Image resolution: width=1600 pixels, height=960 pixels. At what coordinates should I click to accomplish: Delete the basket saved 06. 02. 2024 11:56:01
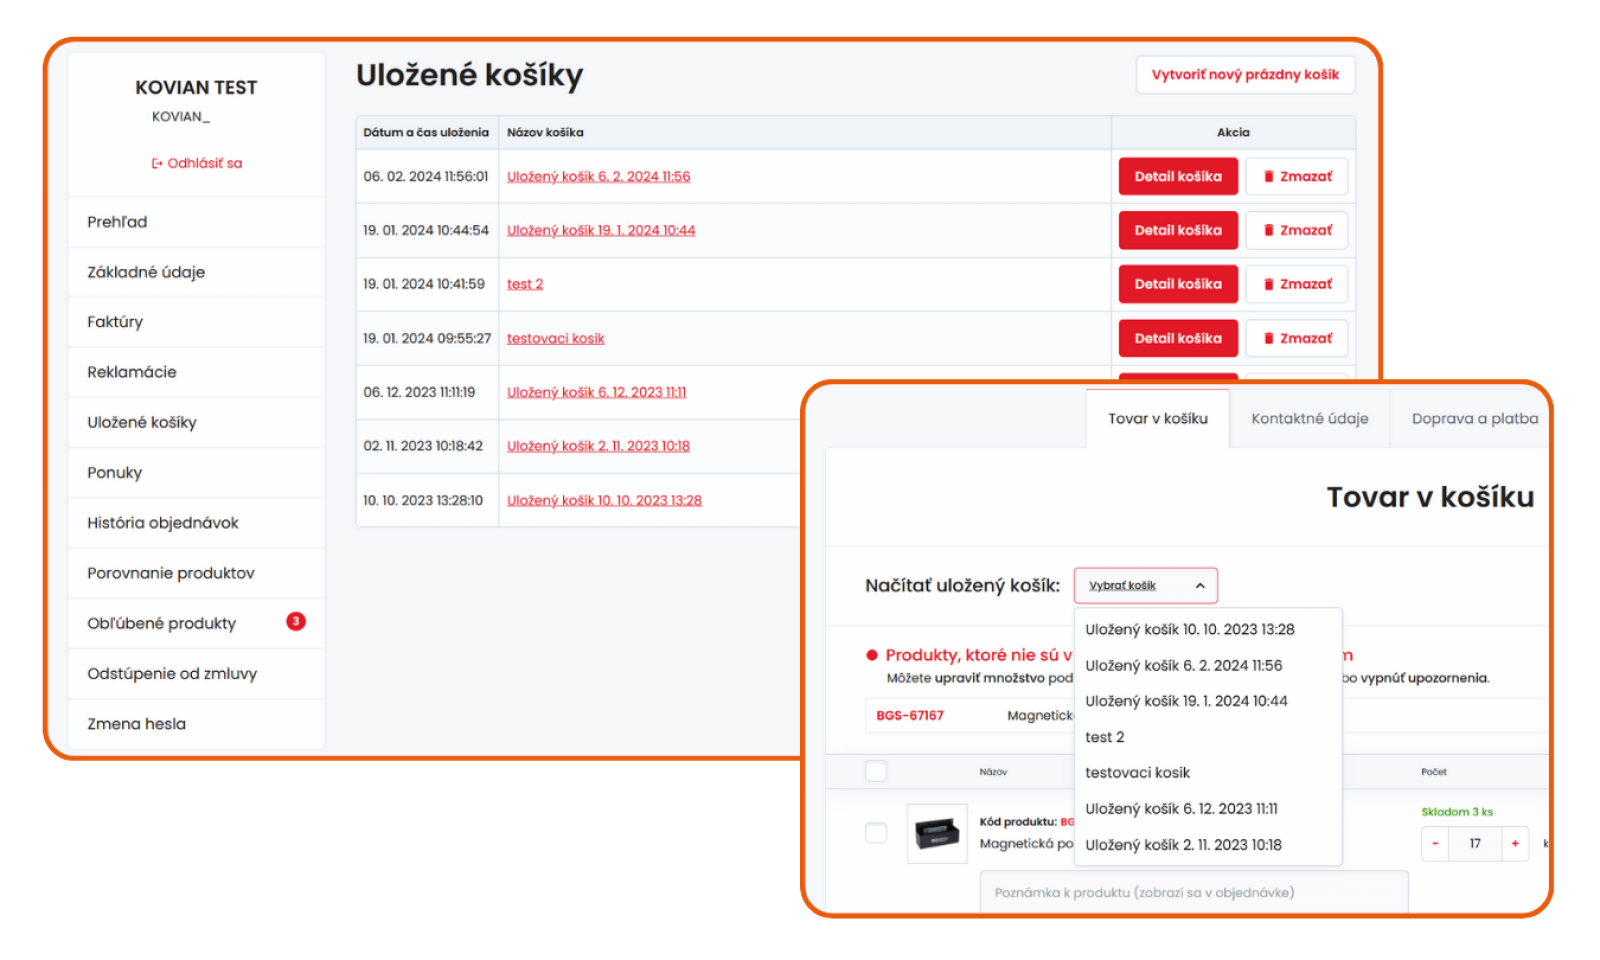point(1297,177)
